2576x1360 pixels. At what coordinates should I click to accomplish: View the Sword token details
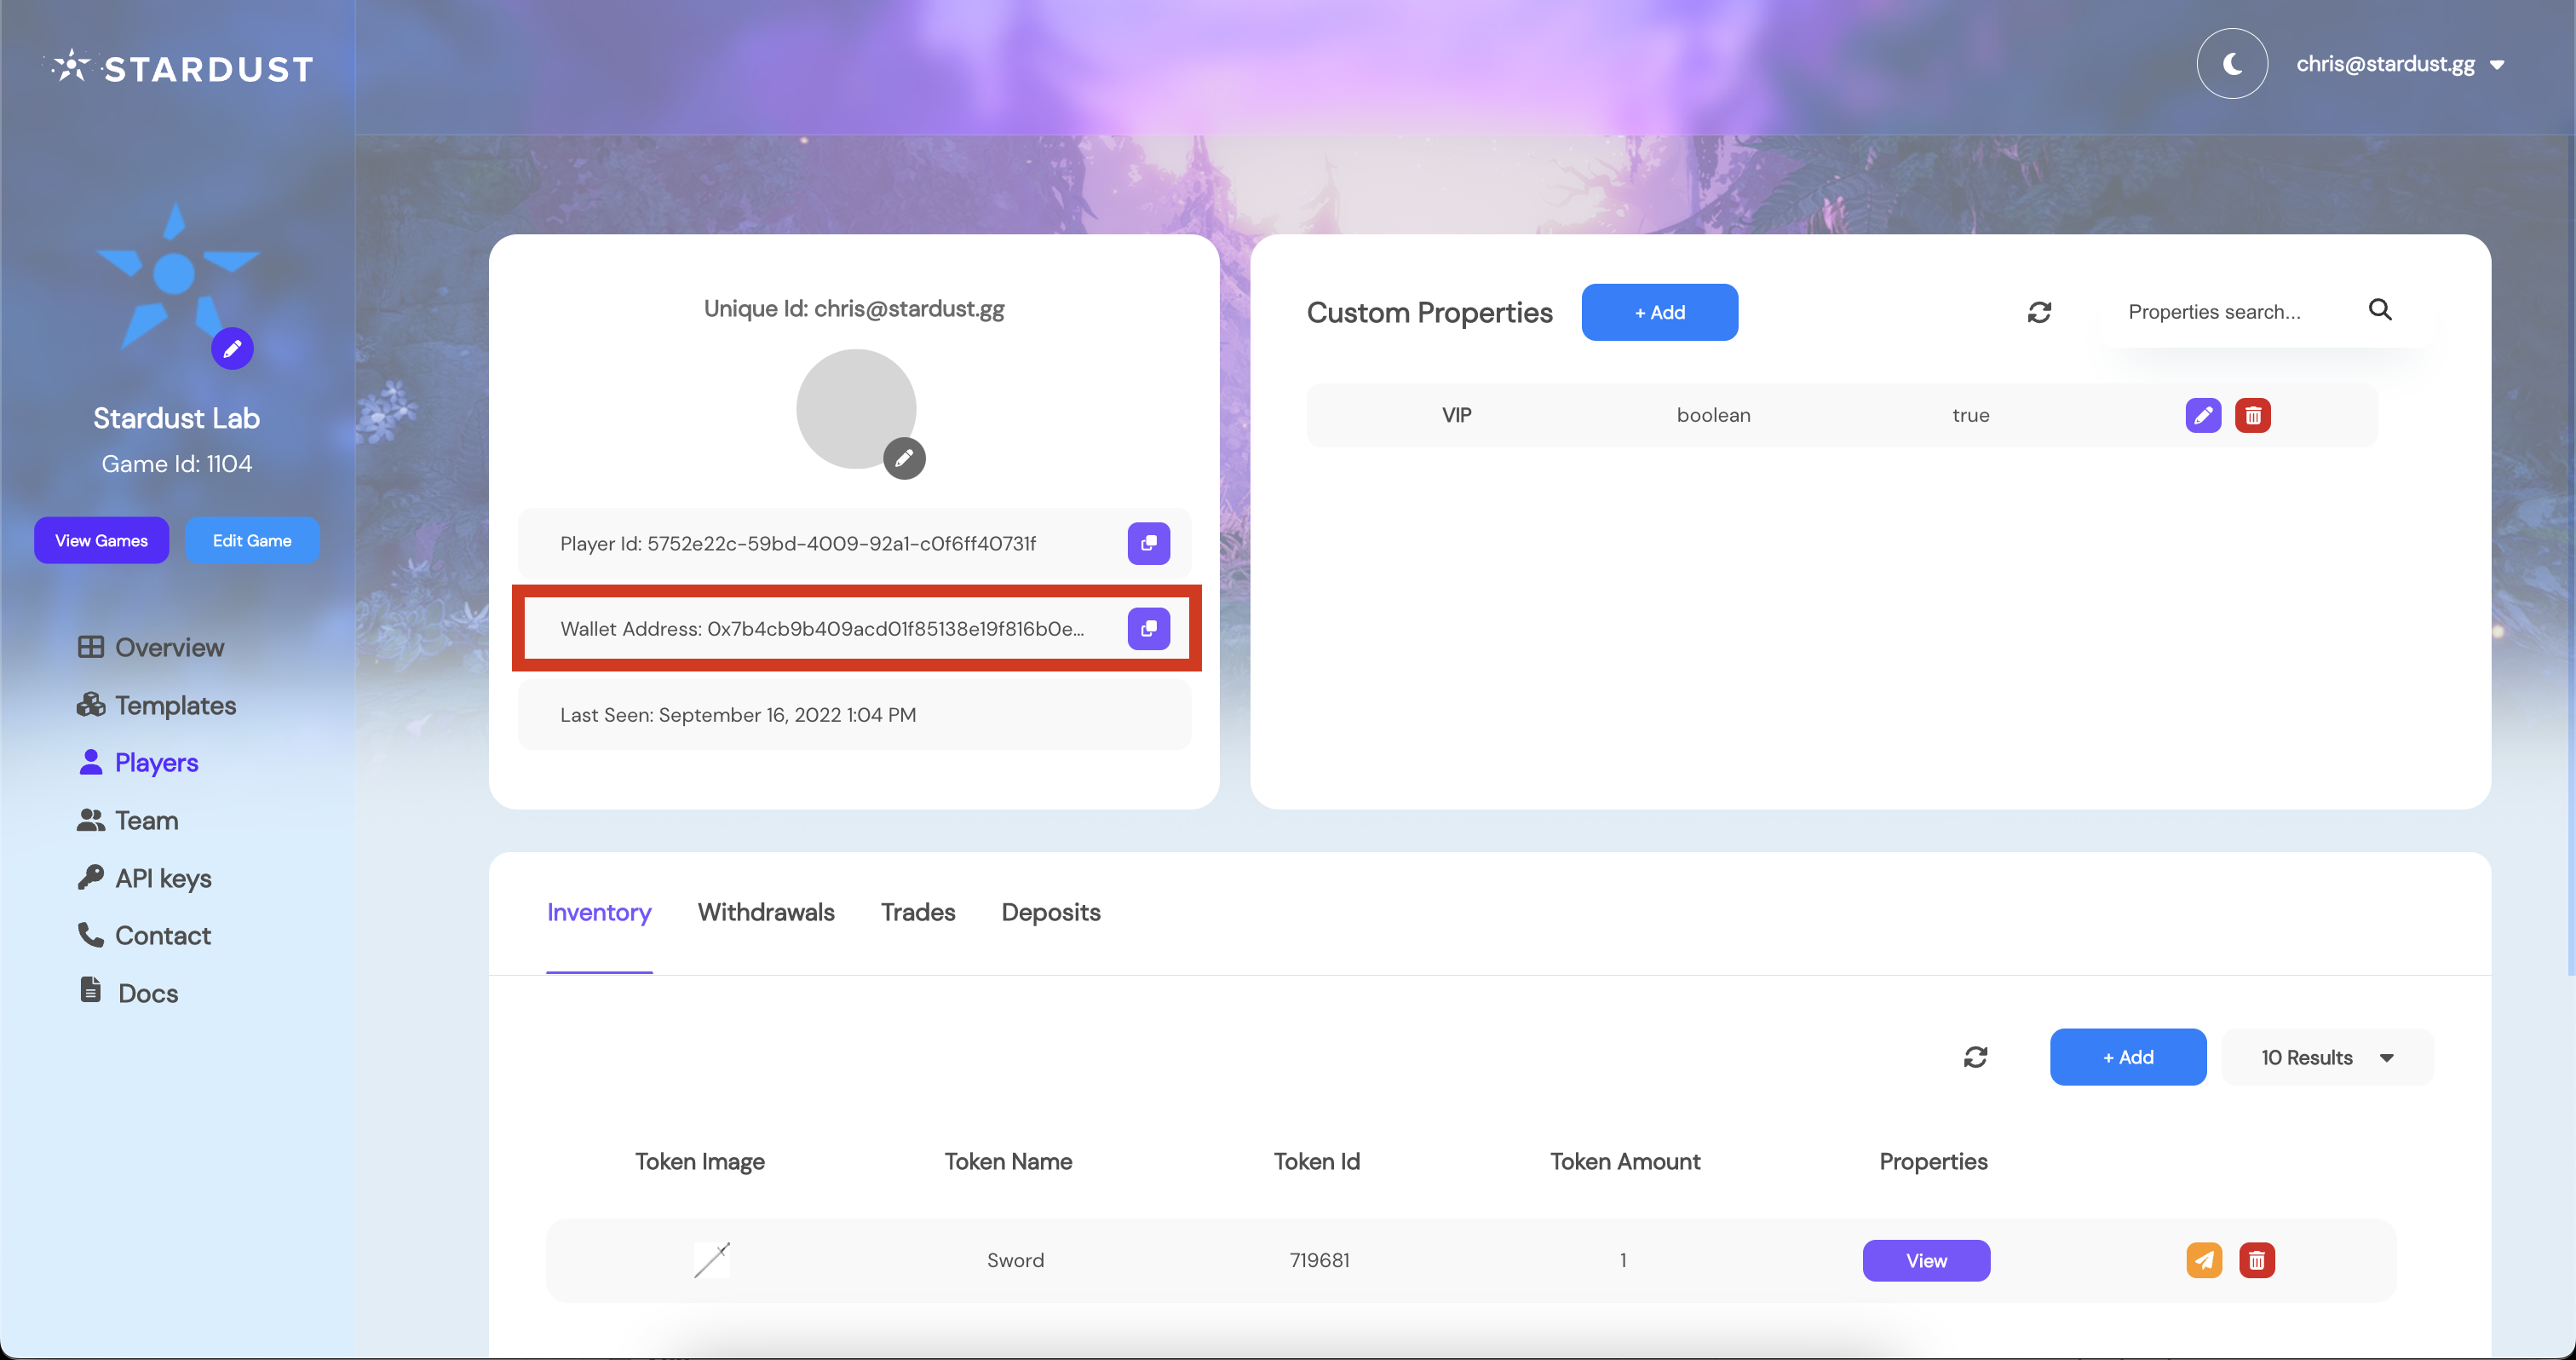[x=1925, y=1260]
